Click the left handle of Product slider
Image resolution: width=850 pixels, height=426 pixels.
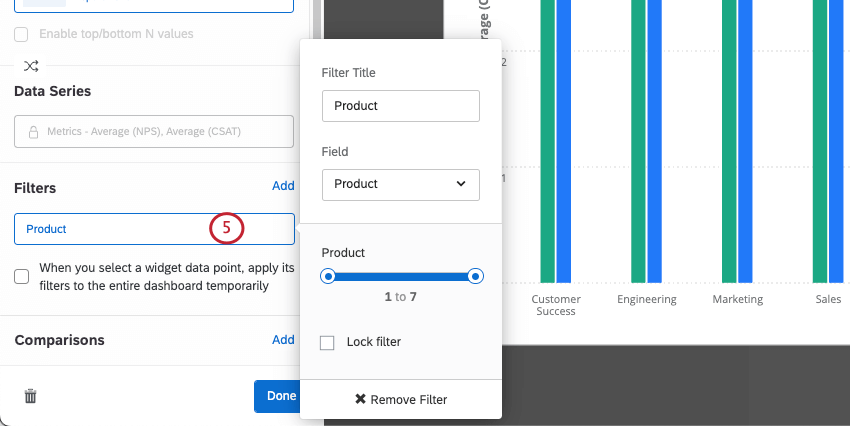[328, 276]
